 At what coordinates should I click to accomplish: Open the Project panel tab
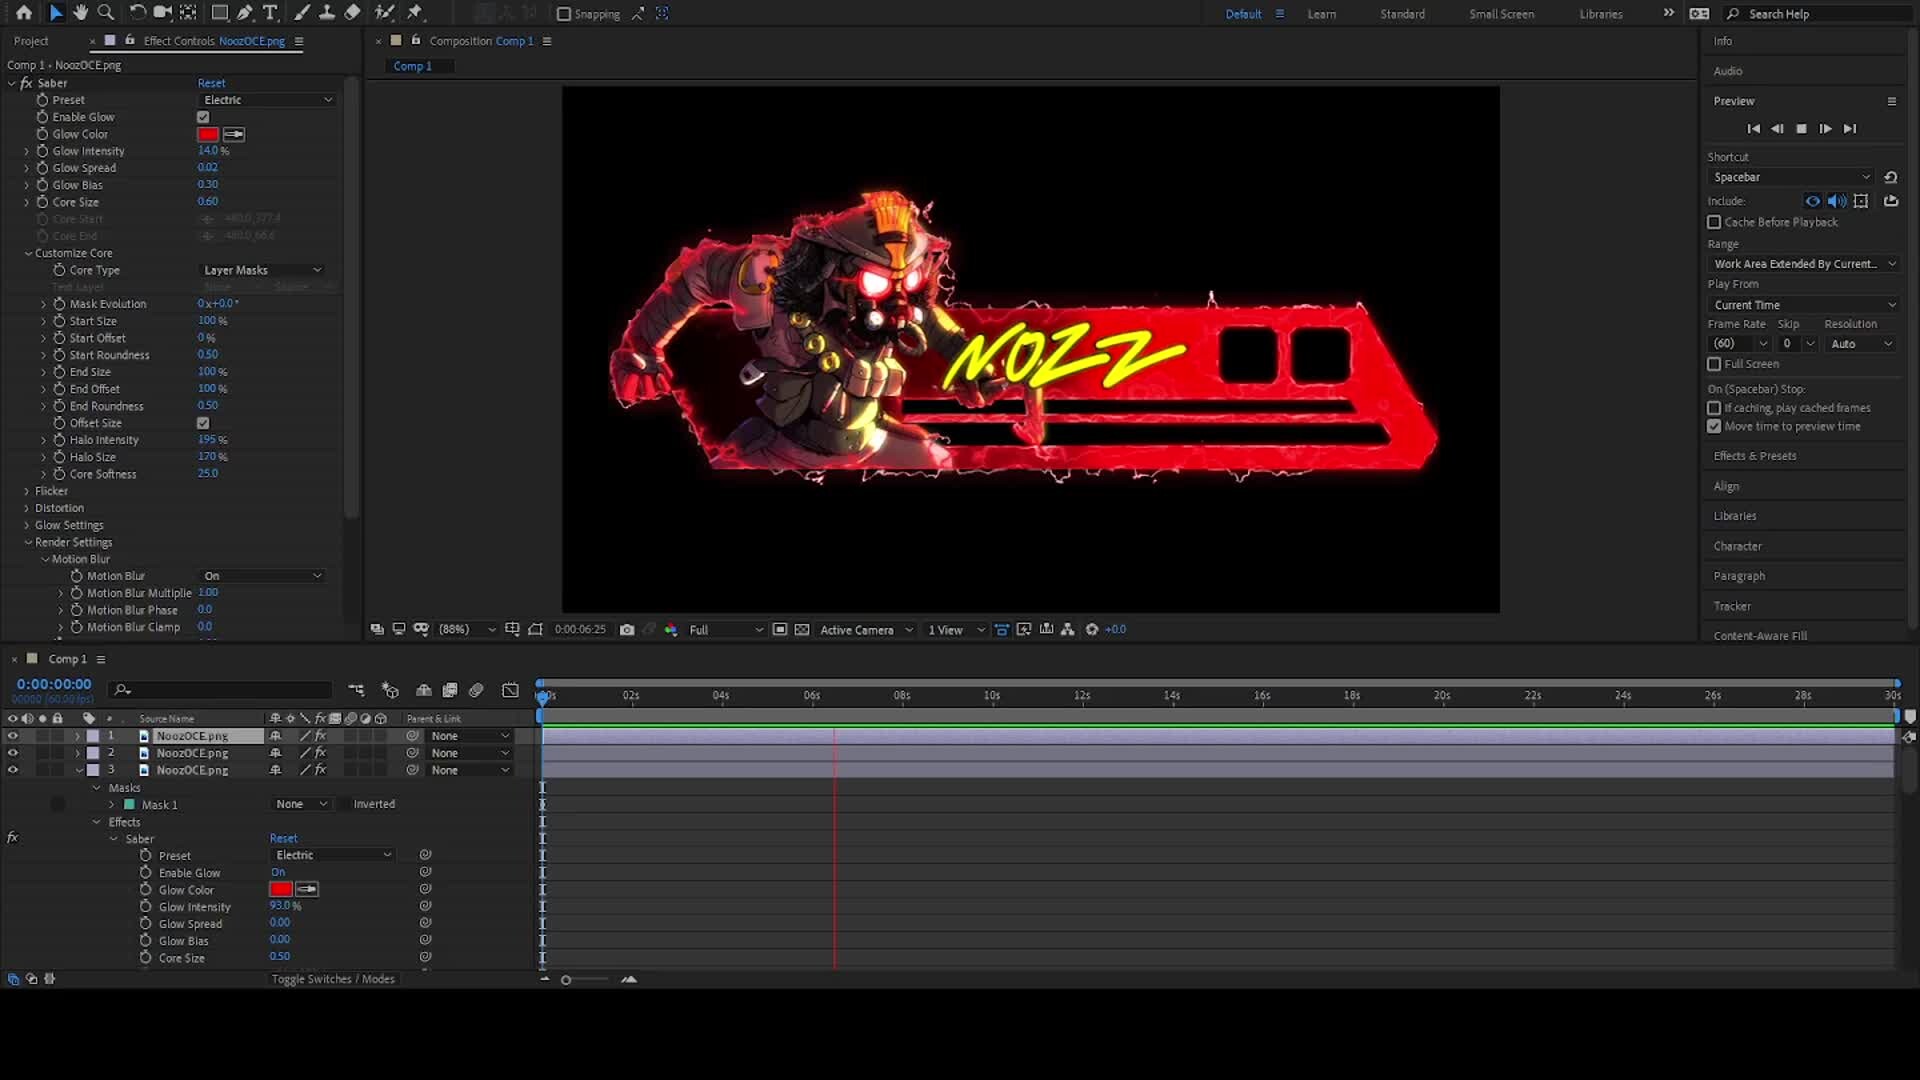pyautogui.click(x=31, y=41)
